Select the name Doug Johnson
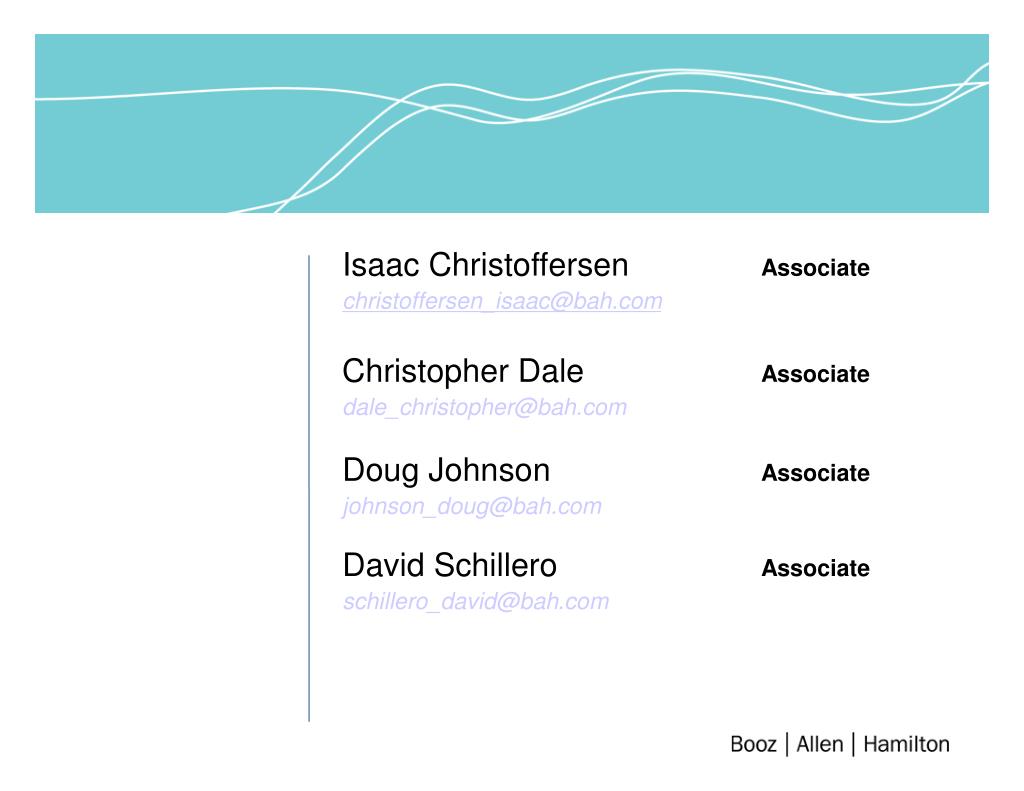 446,470
